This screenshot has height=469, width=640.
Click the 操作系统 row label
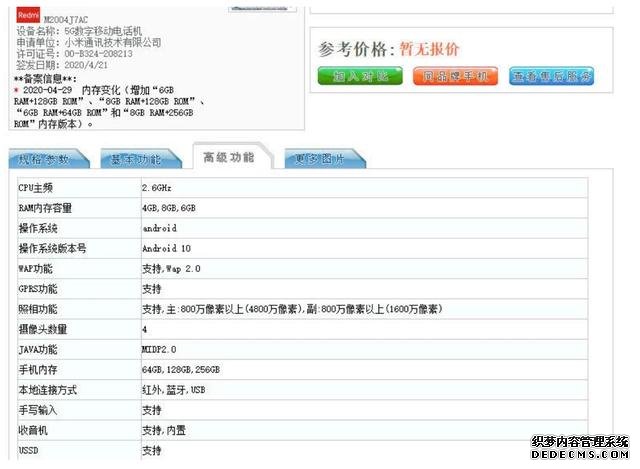point(38,228)
